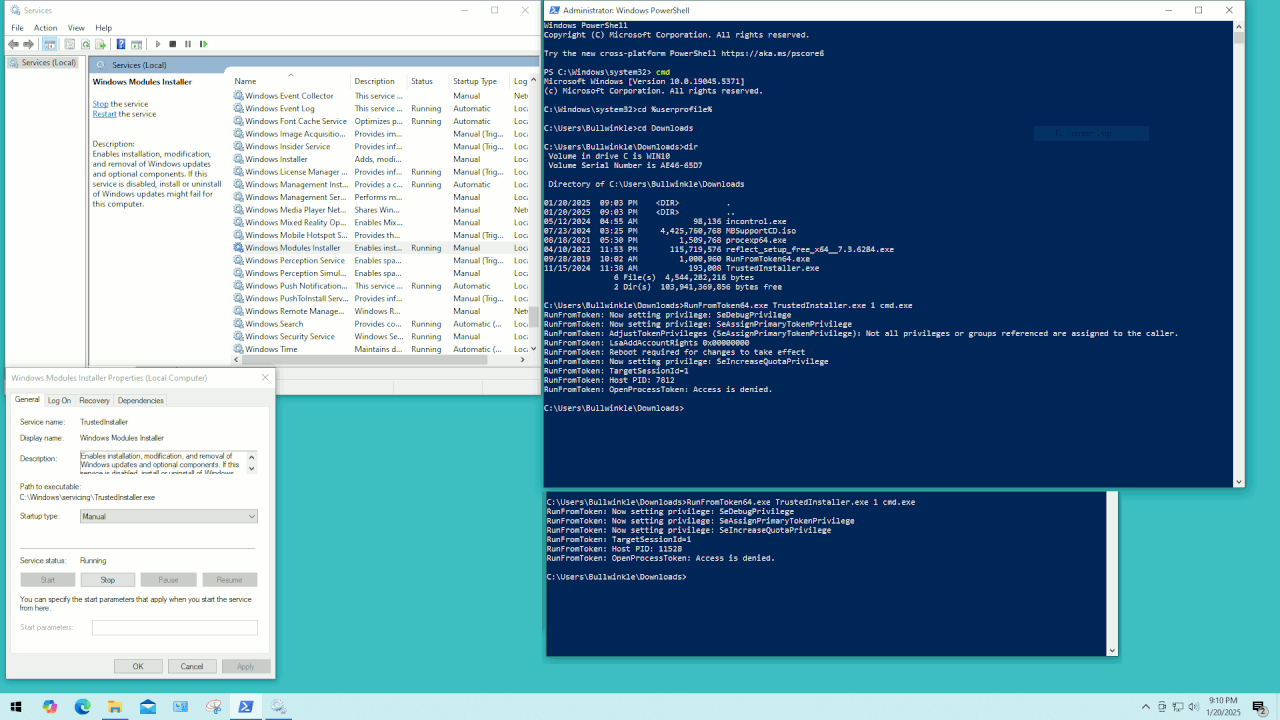Switch to the Dependencies tab
This screenshot has height=720, width=1280.
tap(141, 400)
